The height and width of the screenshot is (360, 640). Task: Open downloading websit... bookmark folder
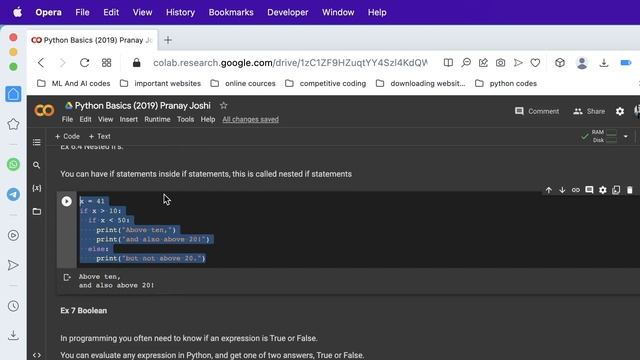click(420, 84)
